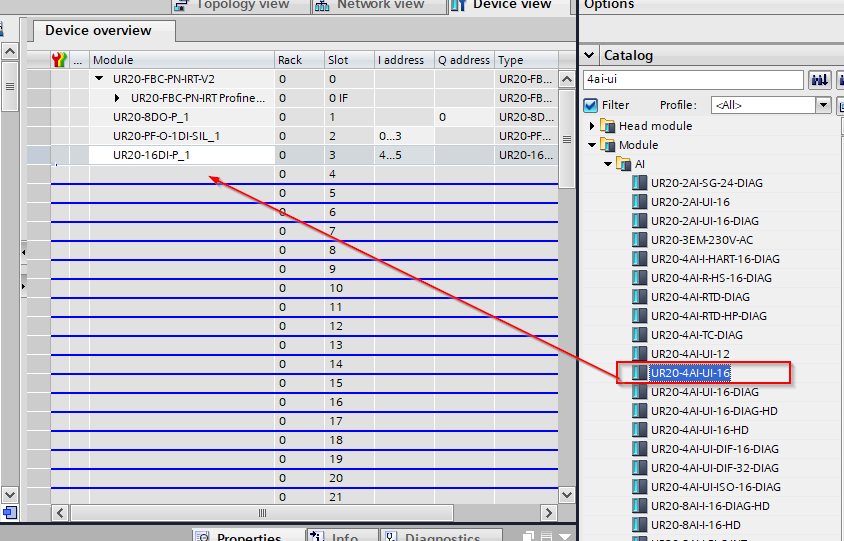
Task: Click the table scroll up arrow
Action: [x=567, y=79]
